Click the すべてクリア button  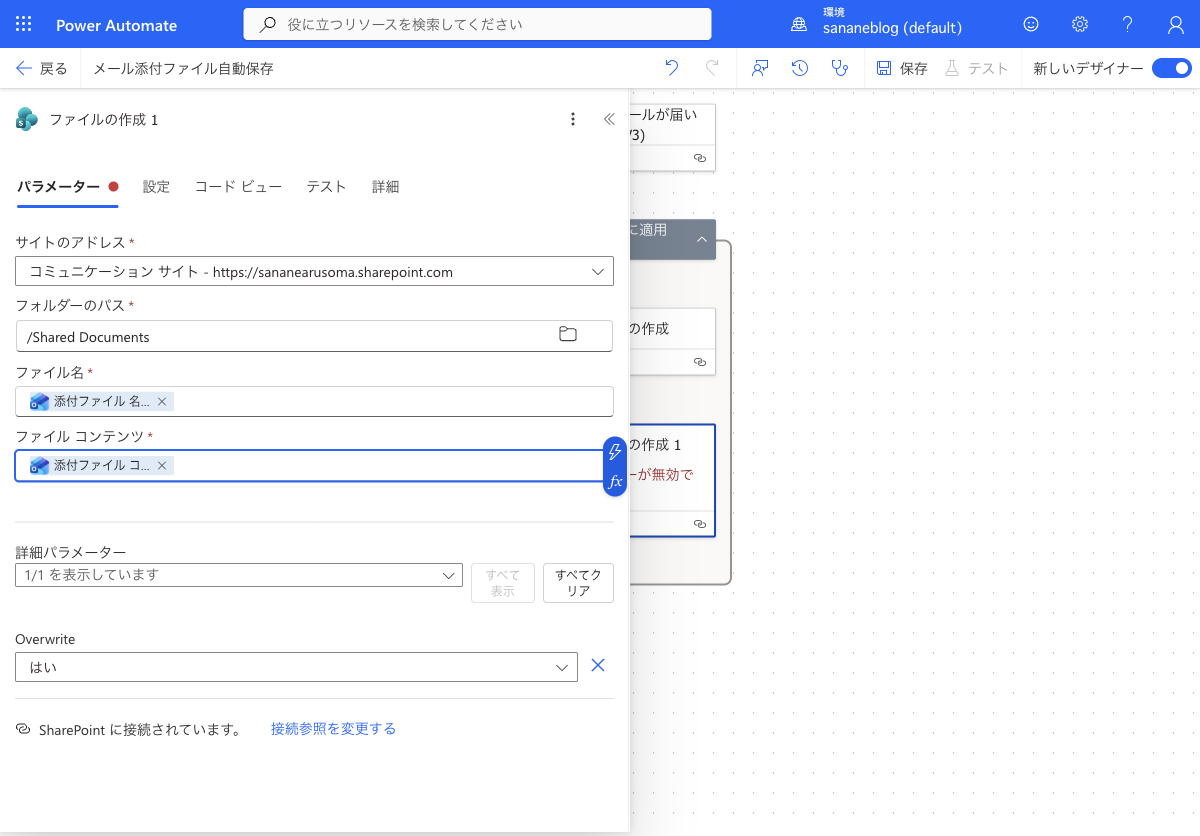(x=578, y=583)
